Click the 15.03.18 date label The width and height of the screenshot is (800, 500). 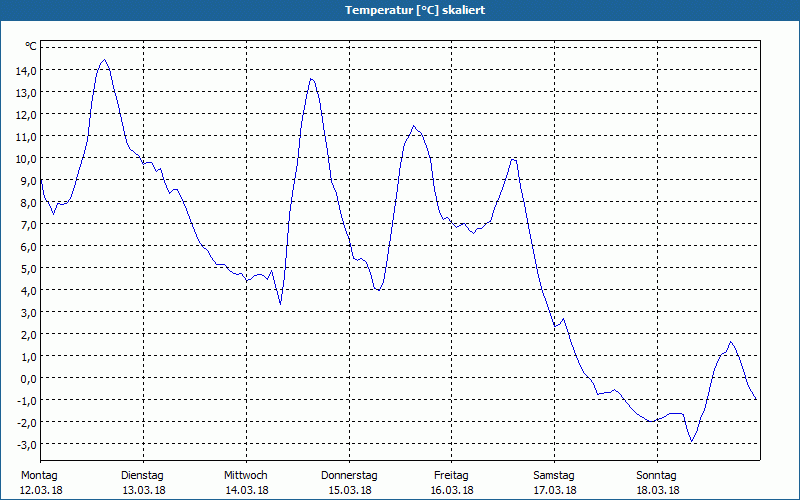[x=350, y=490]
